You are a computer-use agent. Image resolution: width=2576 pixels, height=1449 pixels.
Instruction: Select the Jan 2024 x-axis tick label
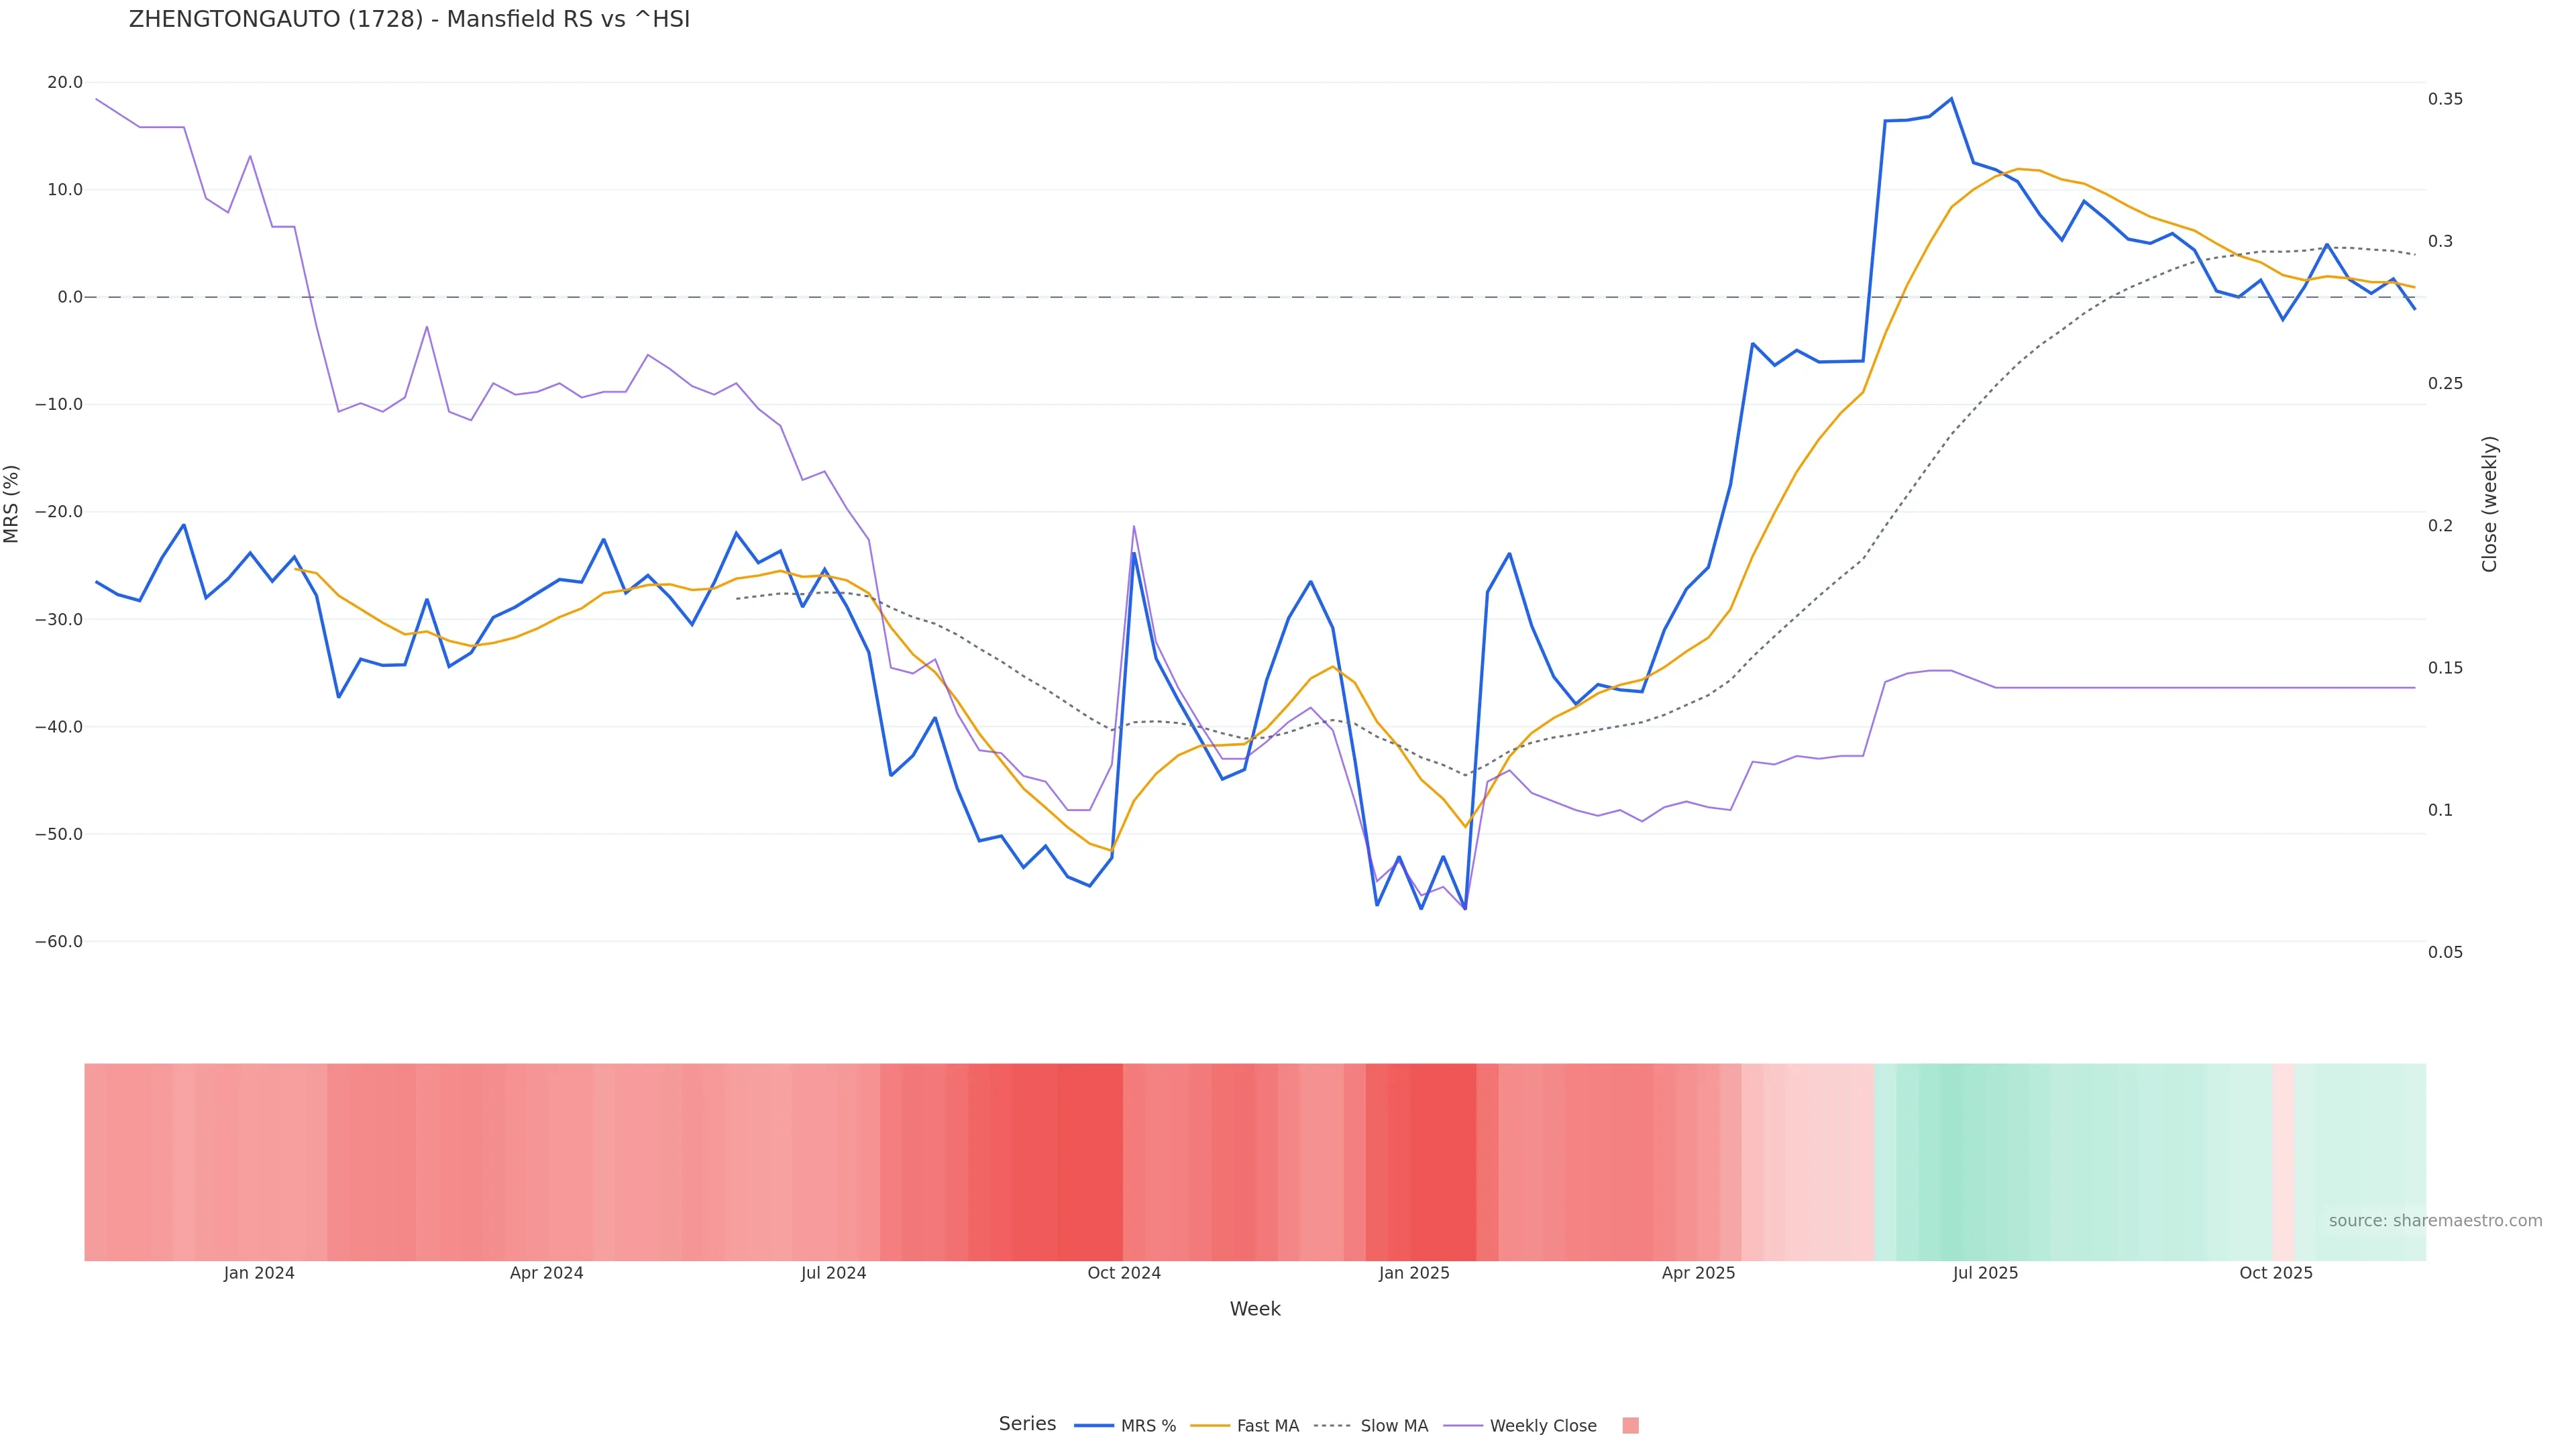(x=259, y=1273)
